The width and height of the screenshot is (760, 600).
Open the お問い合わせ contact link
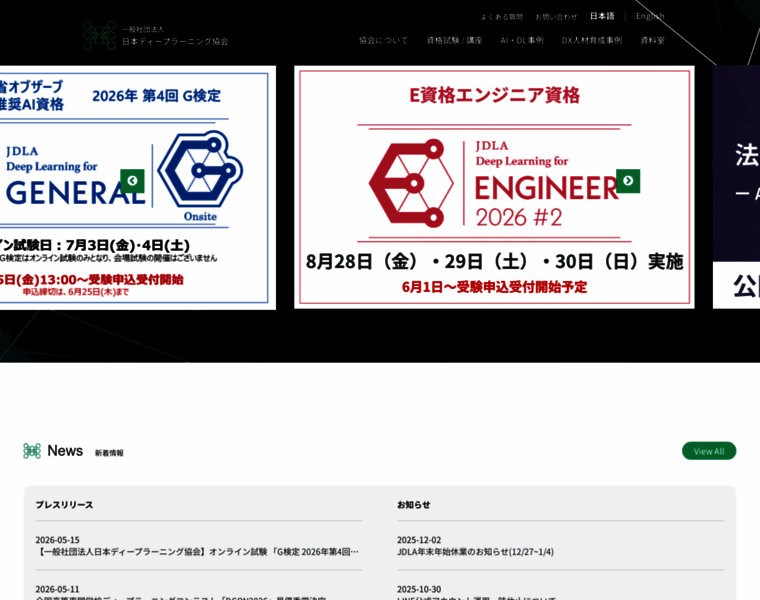[556, 17]
